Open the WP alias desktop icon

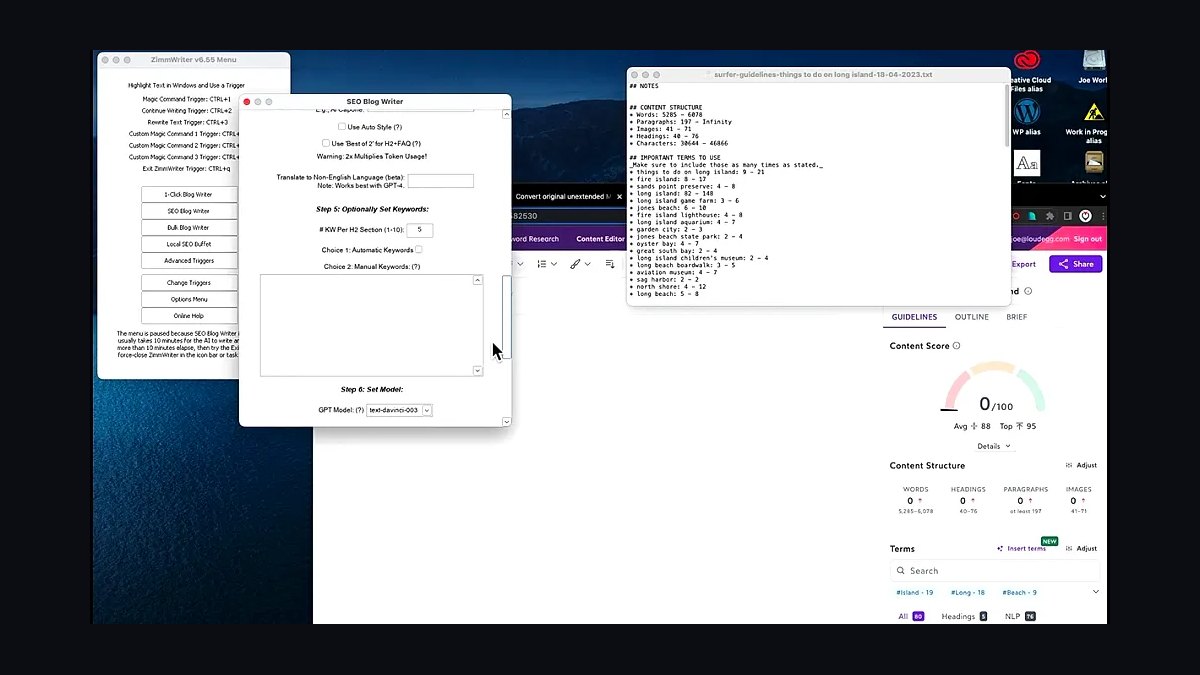1027,112
